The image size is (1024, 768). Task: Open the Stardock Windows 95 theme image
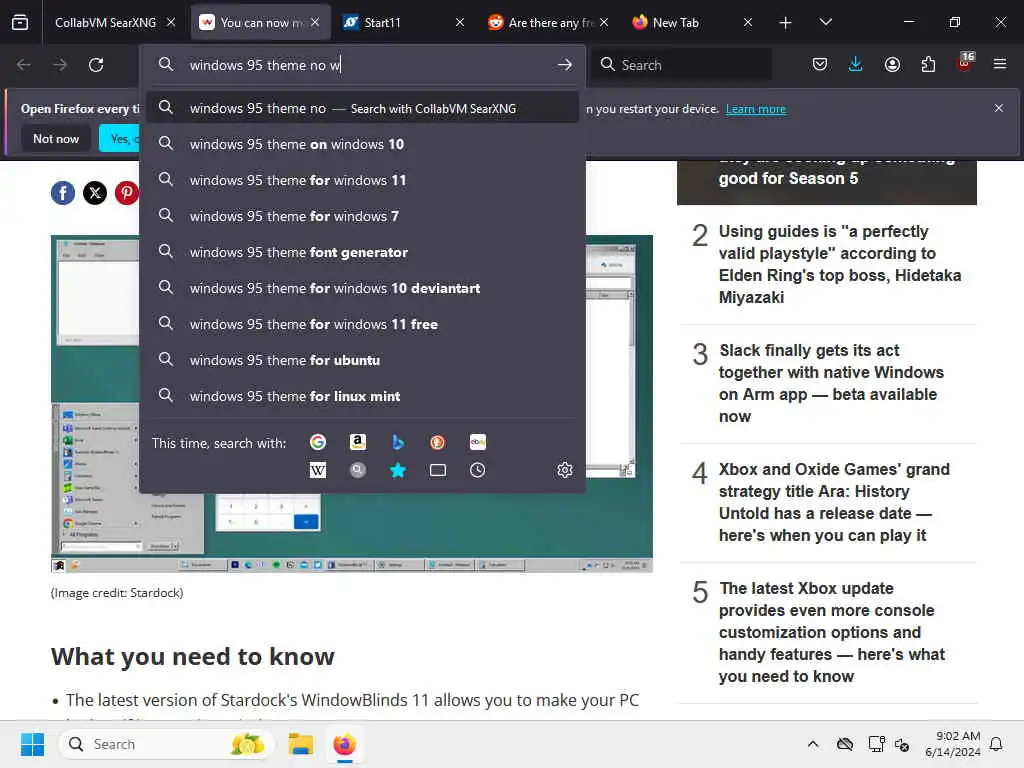point(351,404)
